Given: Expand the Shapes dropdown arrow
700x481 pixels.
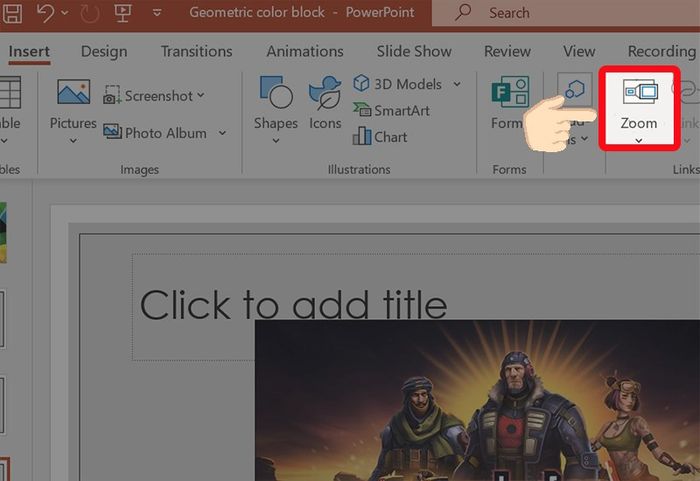Looking at the screenshot, I should tap(276, 141).
